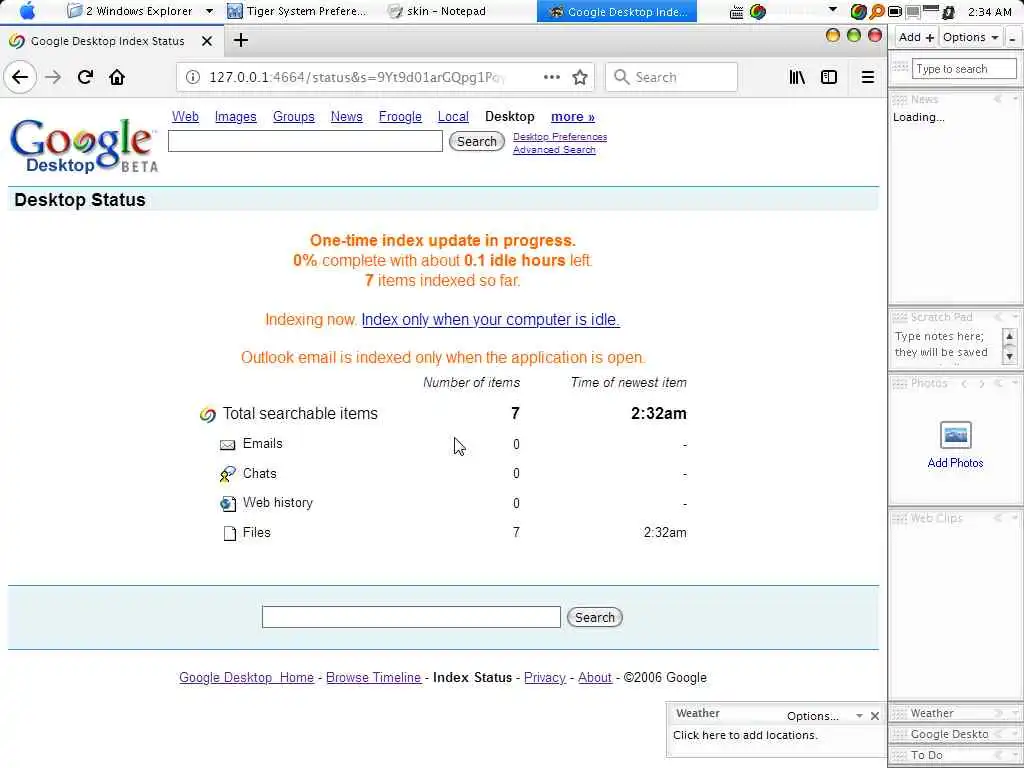Open the Privacy footer link

[x=545, y=677]
